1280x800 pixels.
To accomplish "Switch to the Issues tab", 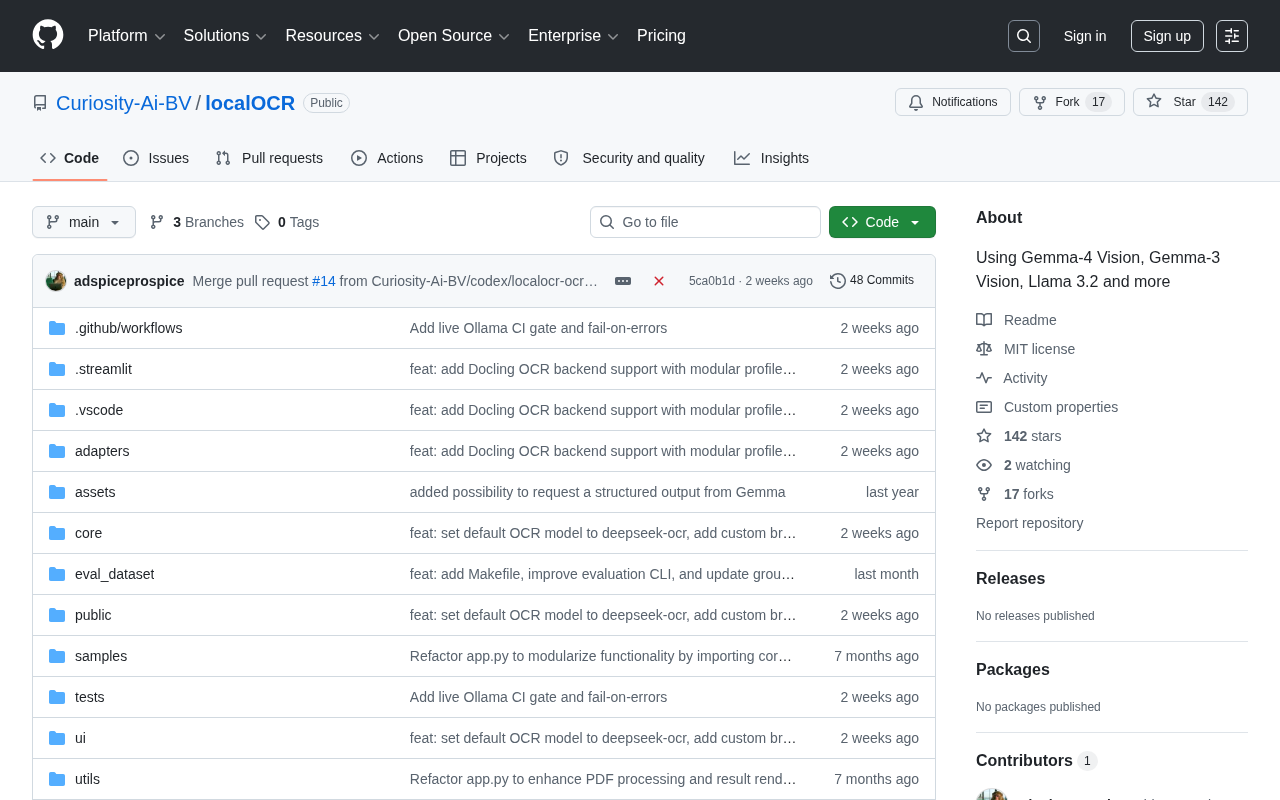I will coord(156,158).
